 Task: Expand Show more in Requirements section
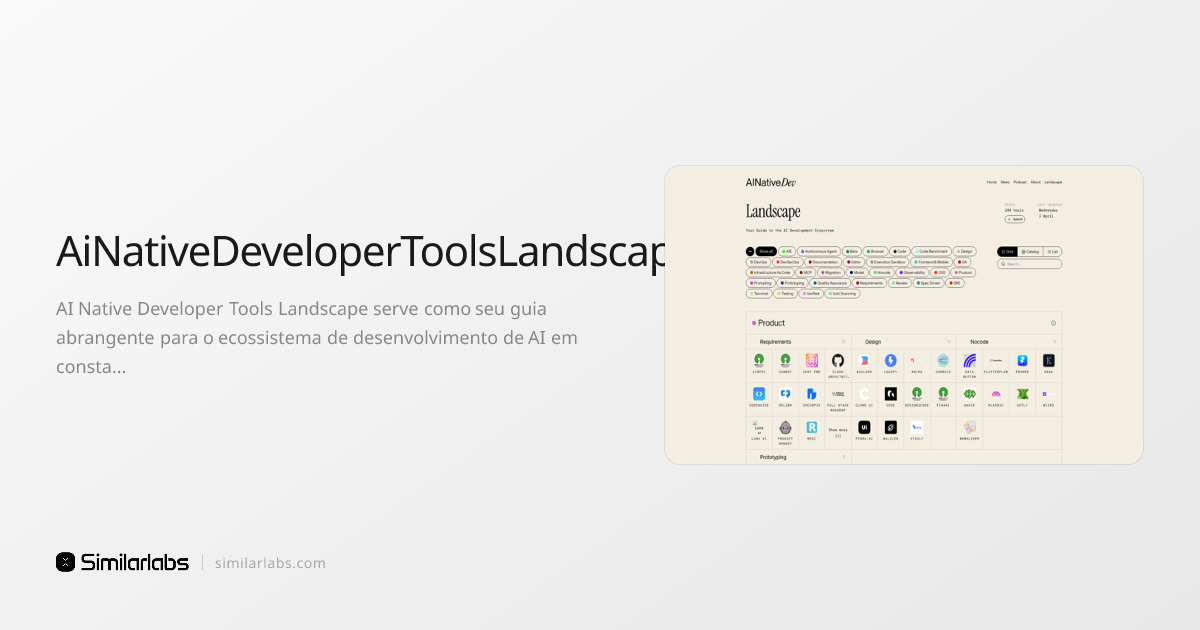(x=838, y=430)
